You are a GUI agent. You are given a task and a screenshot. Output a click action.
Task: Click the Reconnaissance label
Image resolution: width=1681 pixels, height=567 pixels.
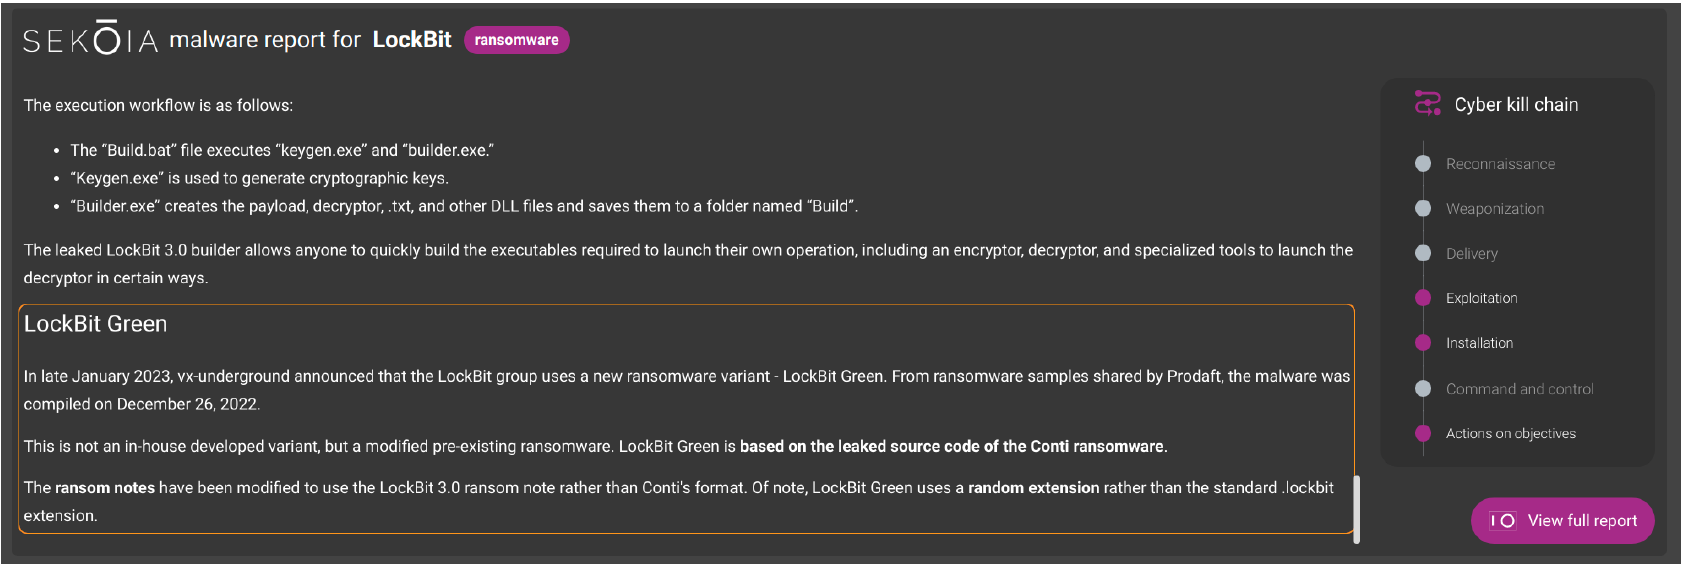pos(1500,164)
